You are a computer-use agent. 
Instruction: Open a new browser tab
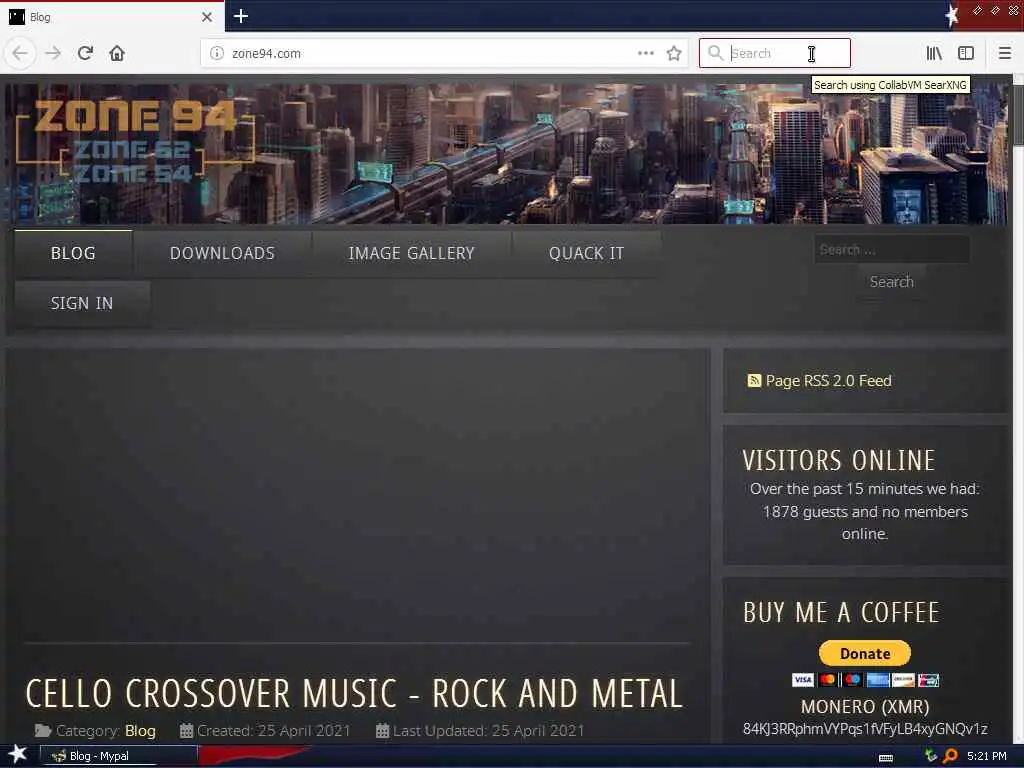tap(241, 16)
